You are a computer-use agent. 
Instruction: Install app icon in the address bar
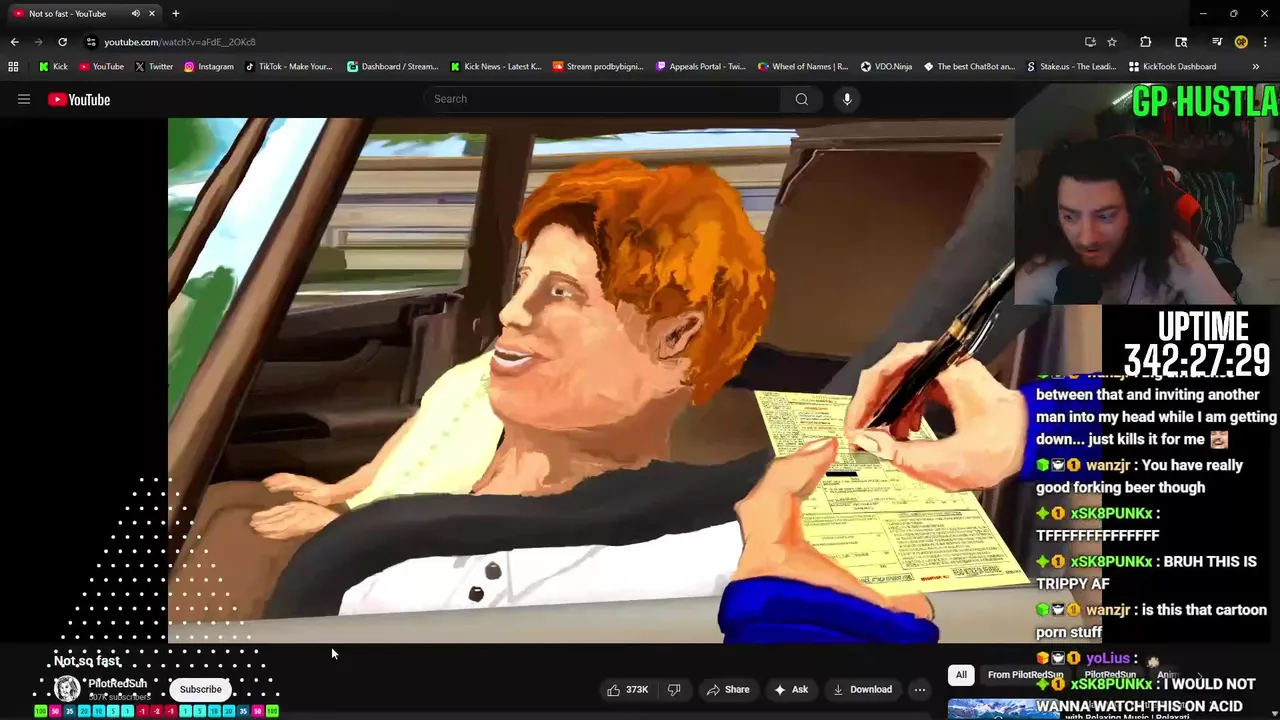1090,42
